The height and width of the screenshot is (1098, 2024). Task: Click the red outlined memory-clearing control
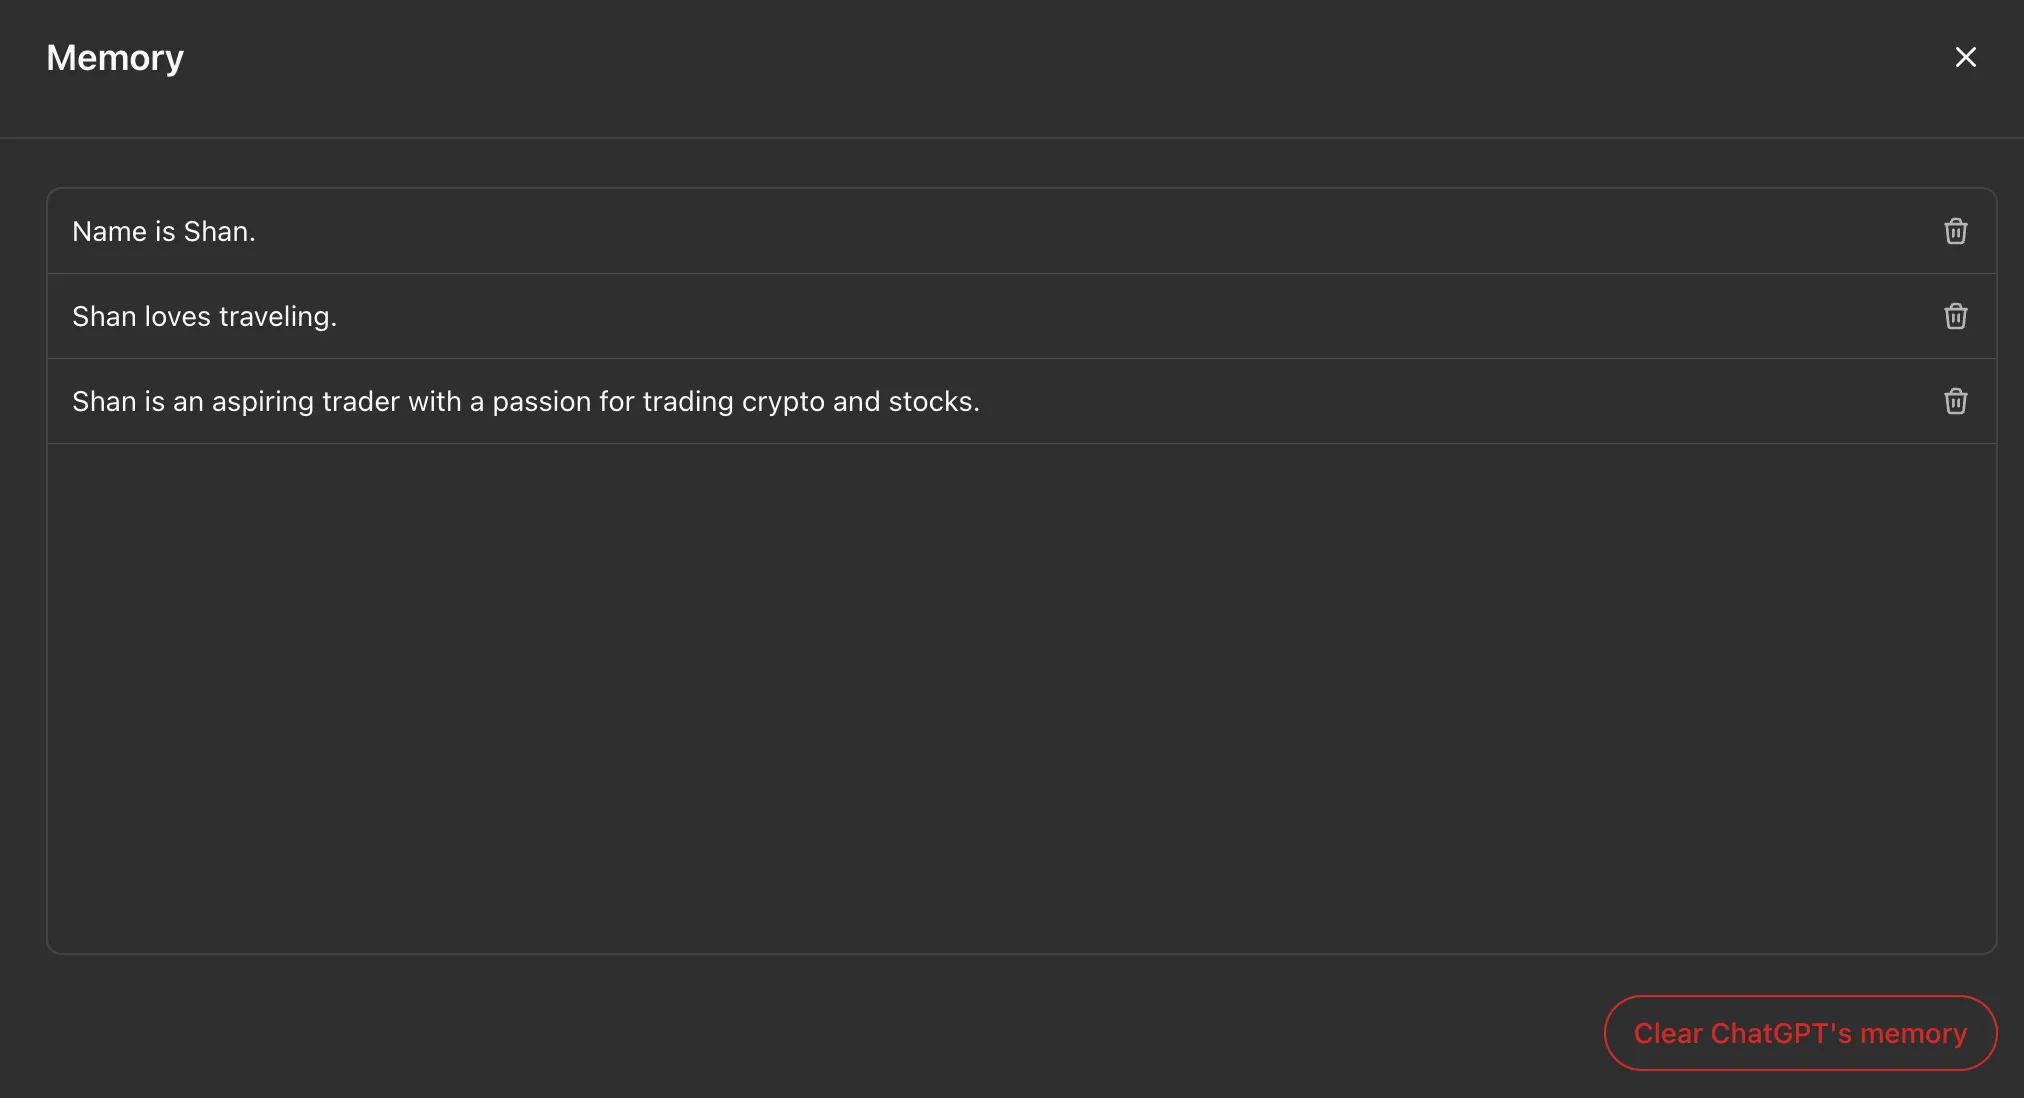tap(1798, 1032)
